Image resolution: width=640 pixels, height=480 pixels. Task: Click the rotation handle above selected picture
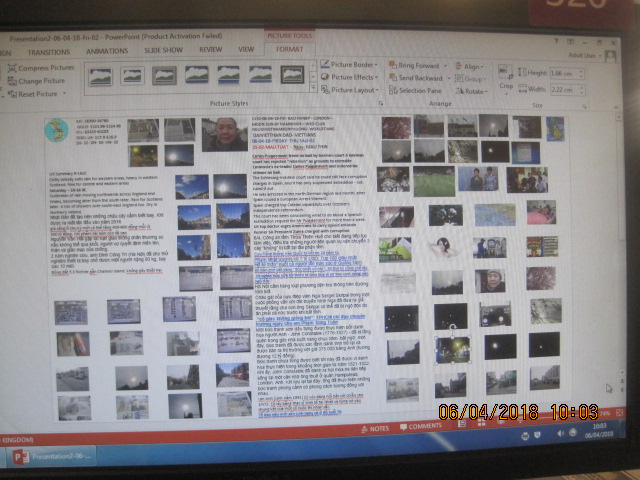[x=453, y=327]
